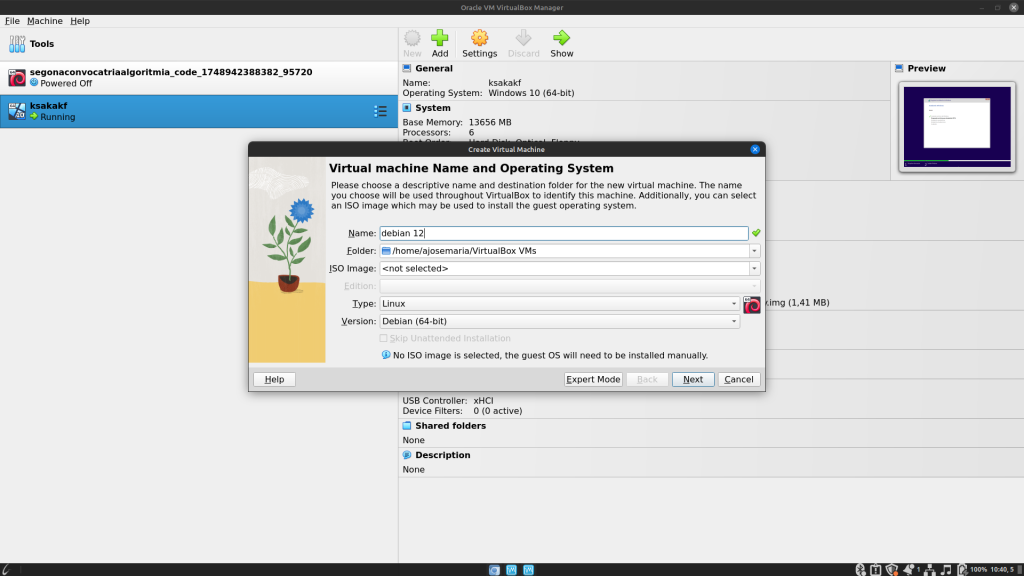Click the second VirtualBox taskbar window icon
The width and height of the screenshot is (1024, 576).
[528, 570]
